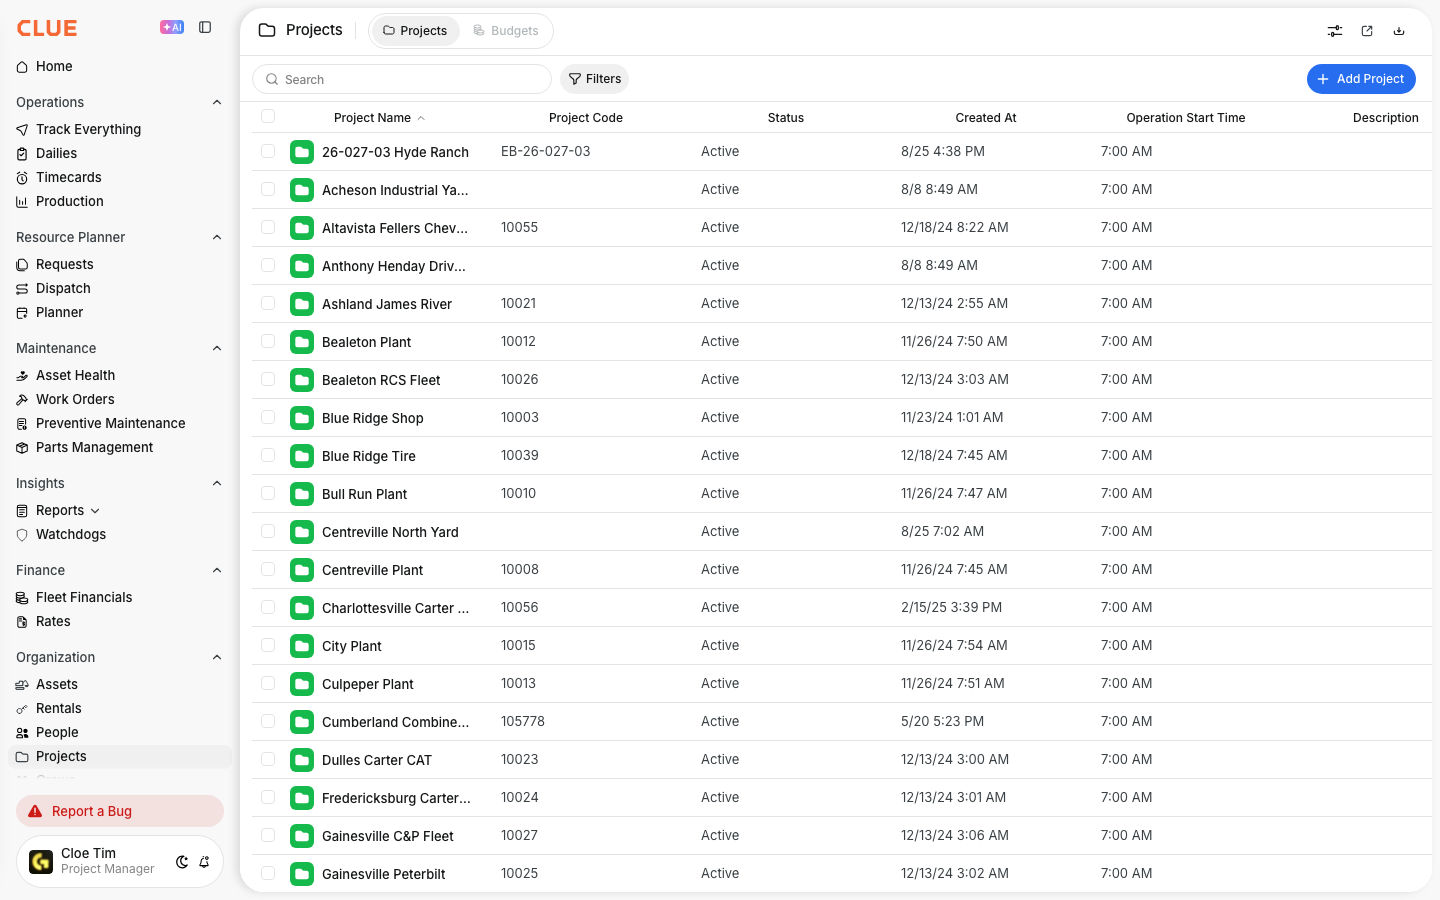Check the 26-027-03 Hyde Ranch row
This screenshot has width=1440, height=900.
(268, 151)
